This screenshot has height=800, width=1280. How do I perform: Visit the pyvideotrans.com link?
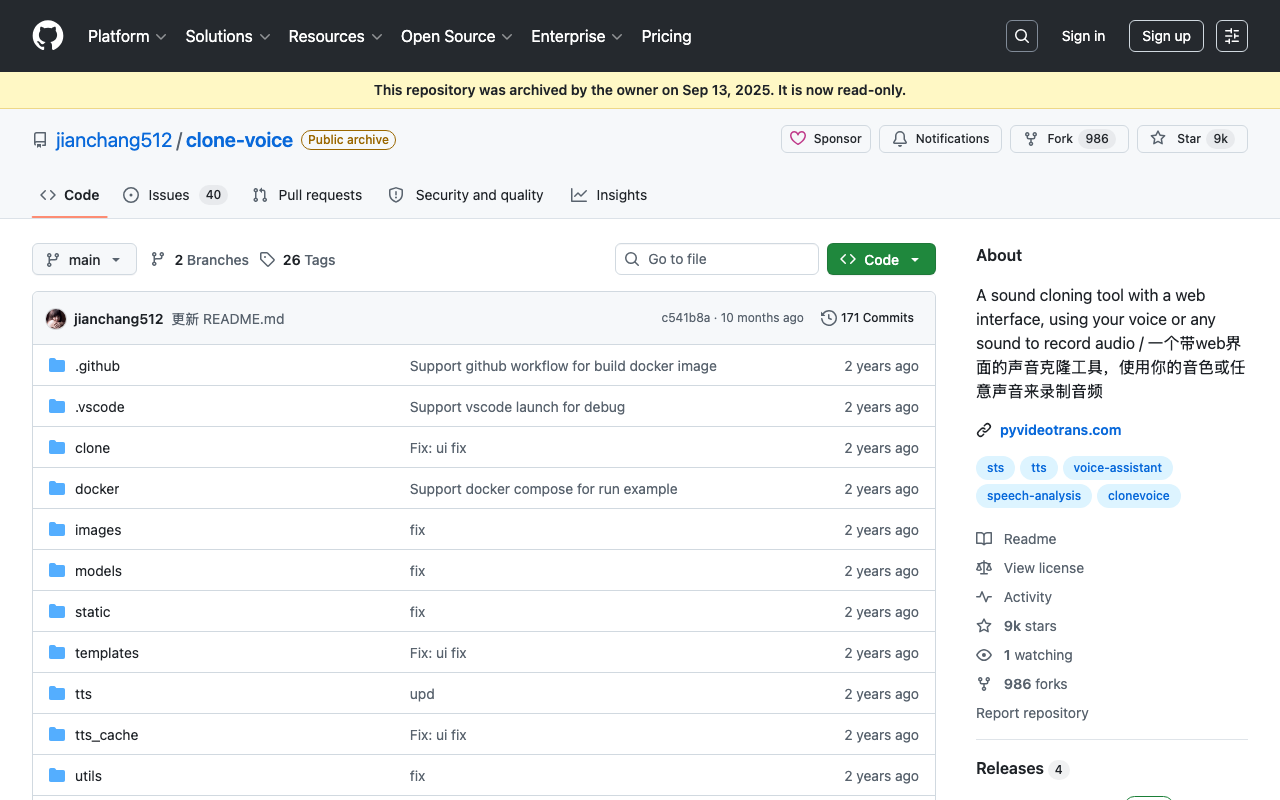tap(1060, 430)
